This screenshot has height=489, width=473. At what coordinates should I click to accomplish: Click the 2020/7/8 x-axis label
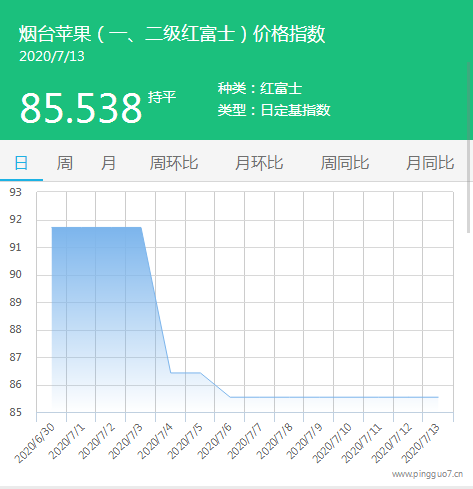[274, 441]
